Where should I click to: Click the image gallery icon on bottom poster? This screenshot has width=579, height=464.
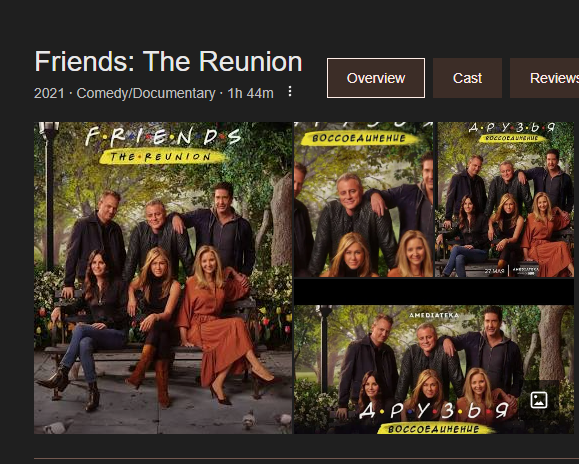click(x=539, y=400)
